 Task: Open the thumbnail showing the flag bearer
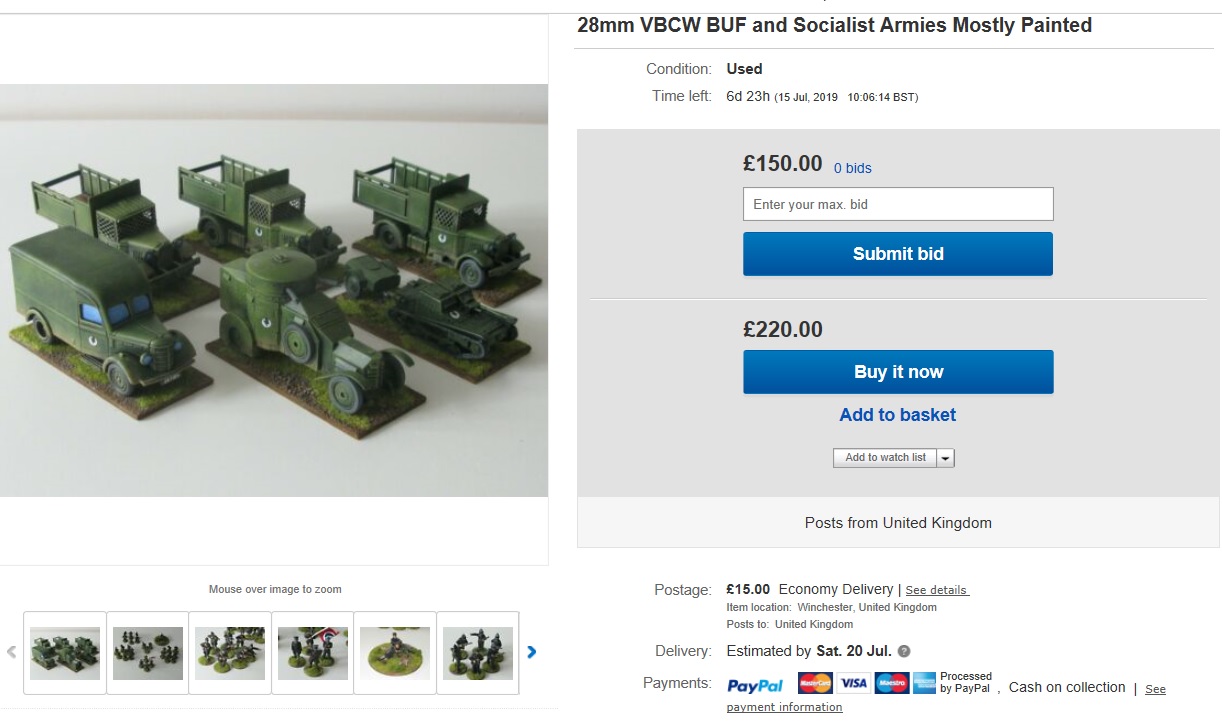tap(312, 651)
